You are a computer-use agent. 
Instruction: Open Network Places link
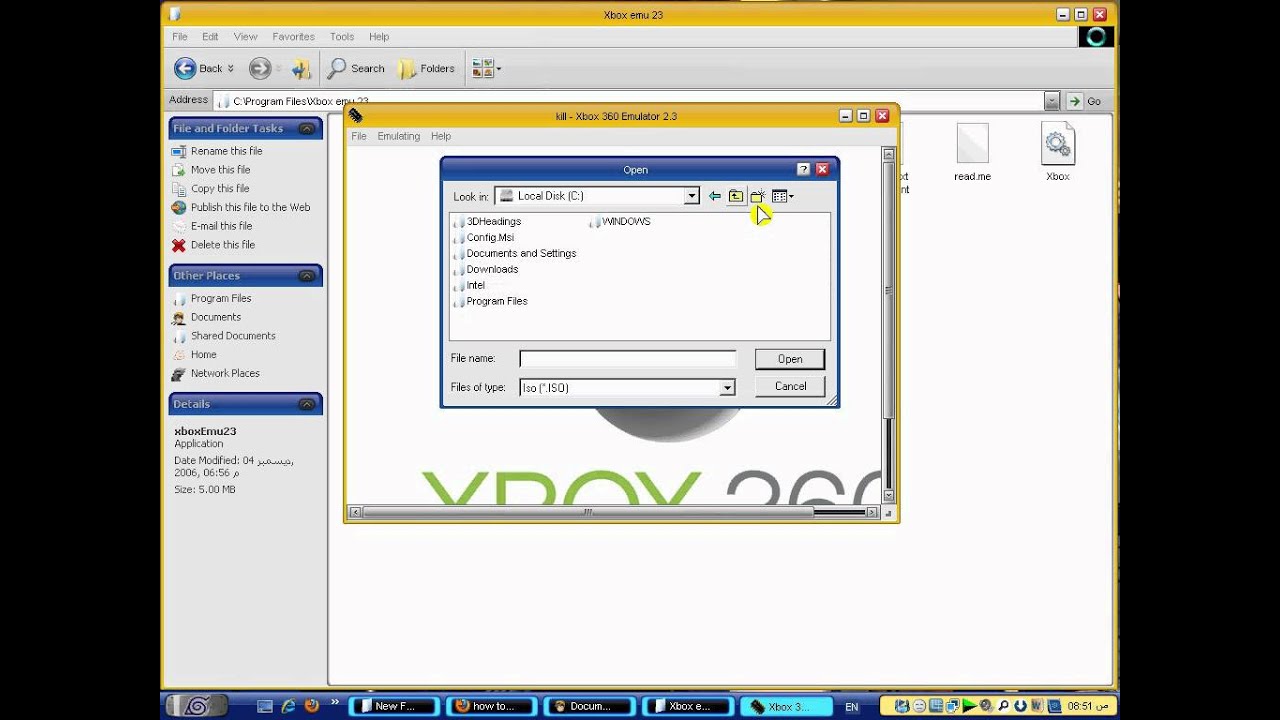pyautogui.click(x=225, y=373)
